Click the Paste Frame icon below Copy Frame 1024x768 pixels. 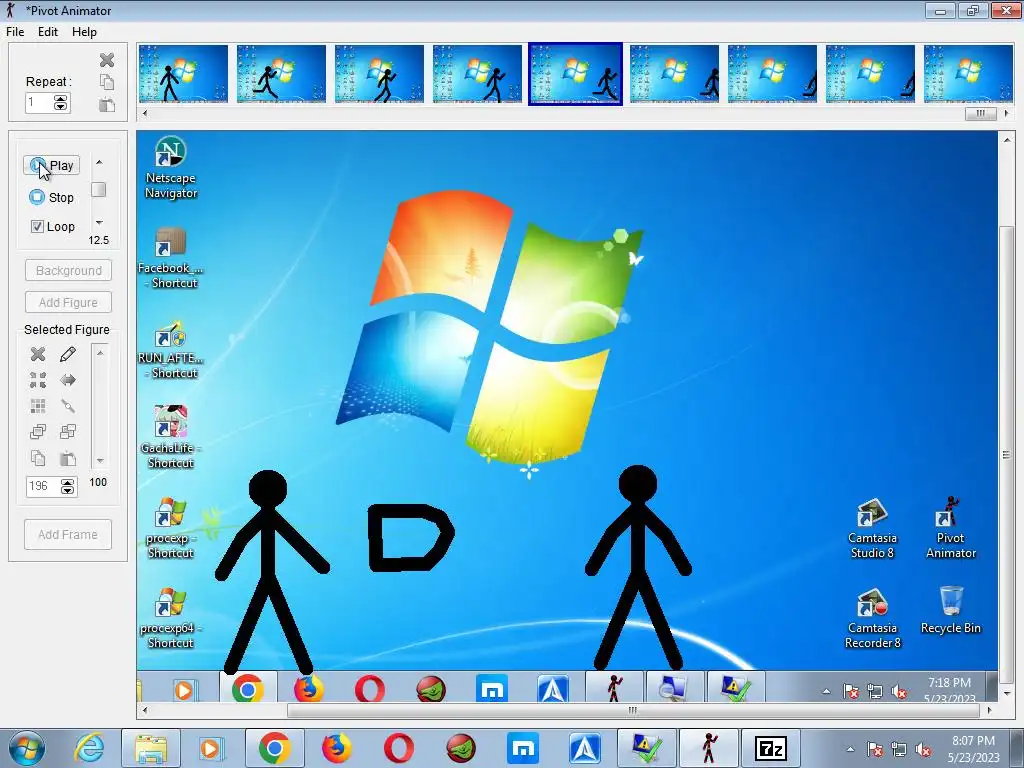click(x=107, y=104)
